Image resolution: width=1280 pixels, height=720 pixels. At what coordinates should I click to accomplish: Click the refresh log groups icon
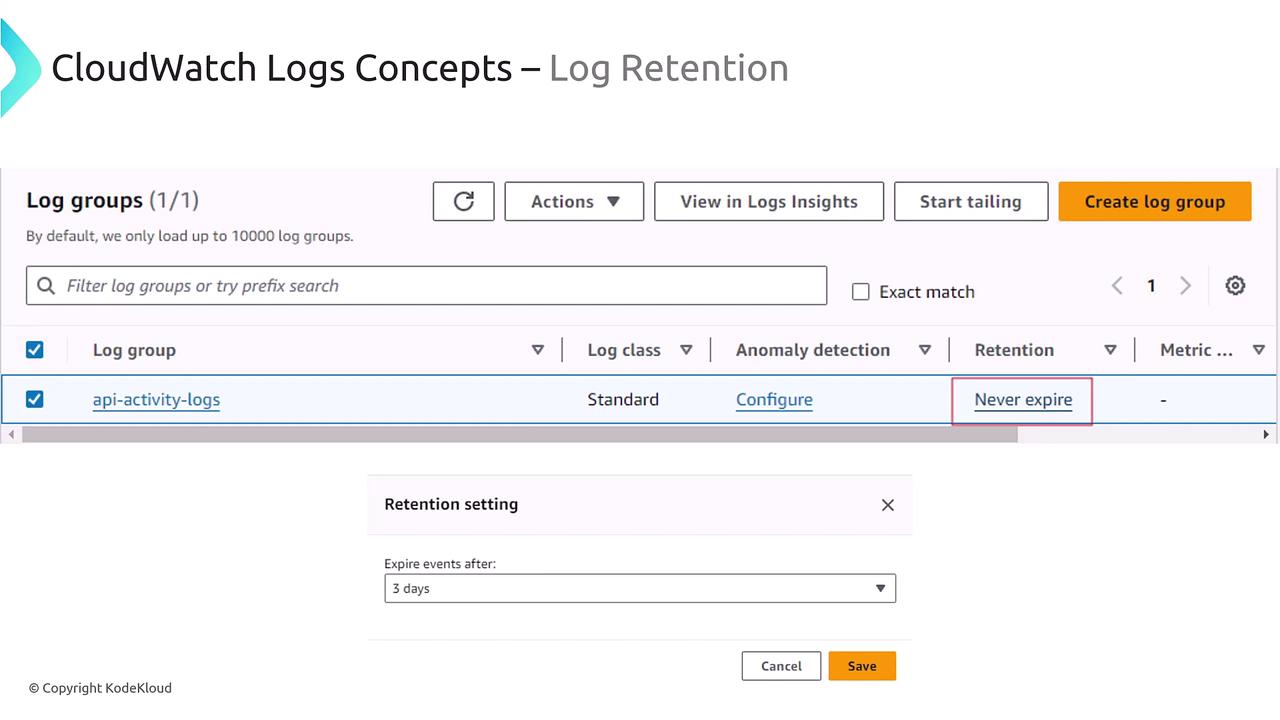pos(463,201)
